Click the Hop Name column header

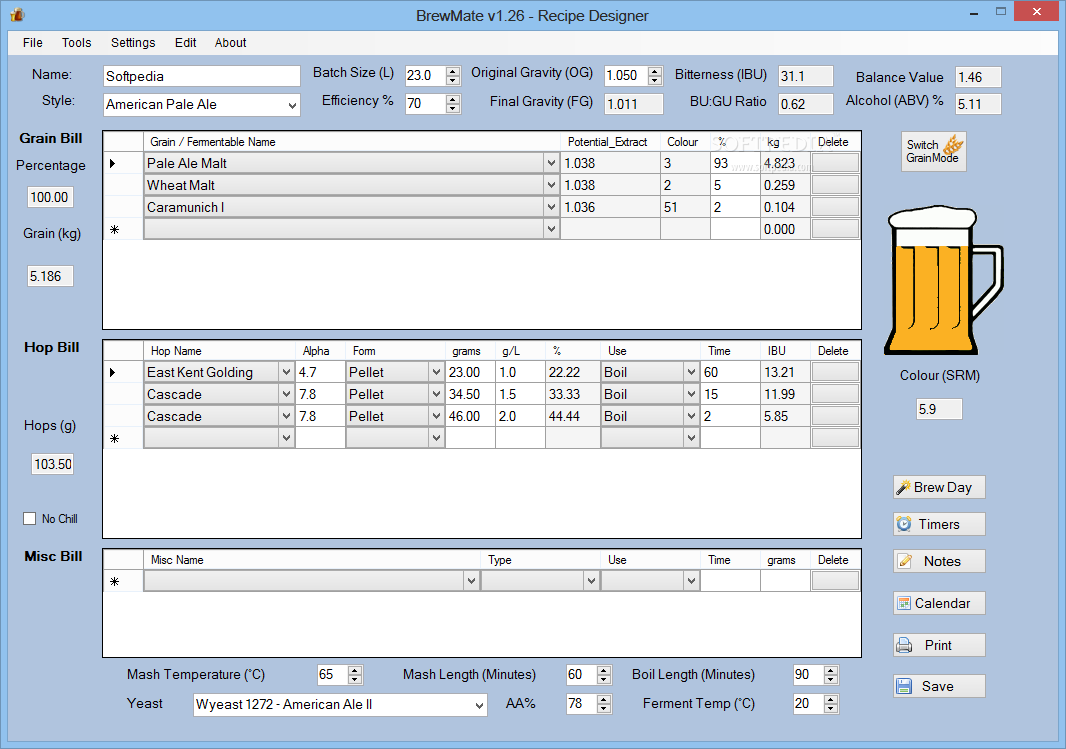click(219, 351)
